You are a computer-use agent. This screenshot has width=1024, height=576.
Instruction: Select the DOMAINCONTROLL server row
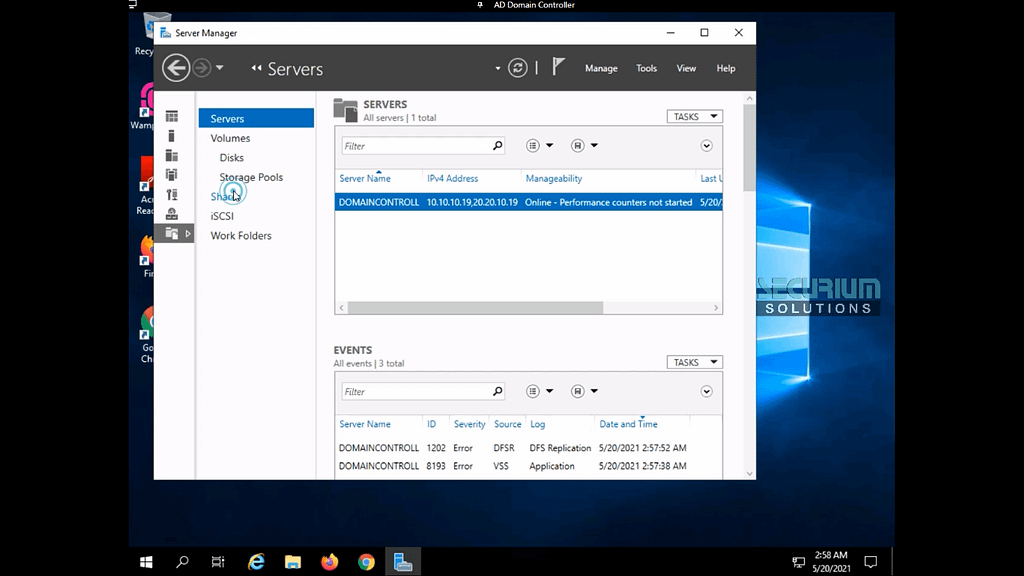(528, 202)
